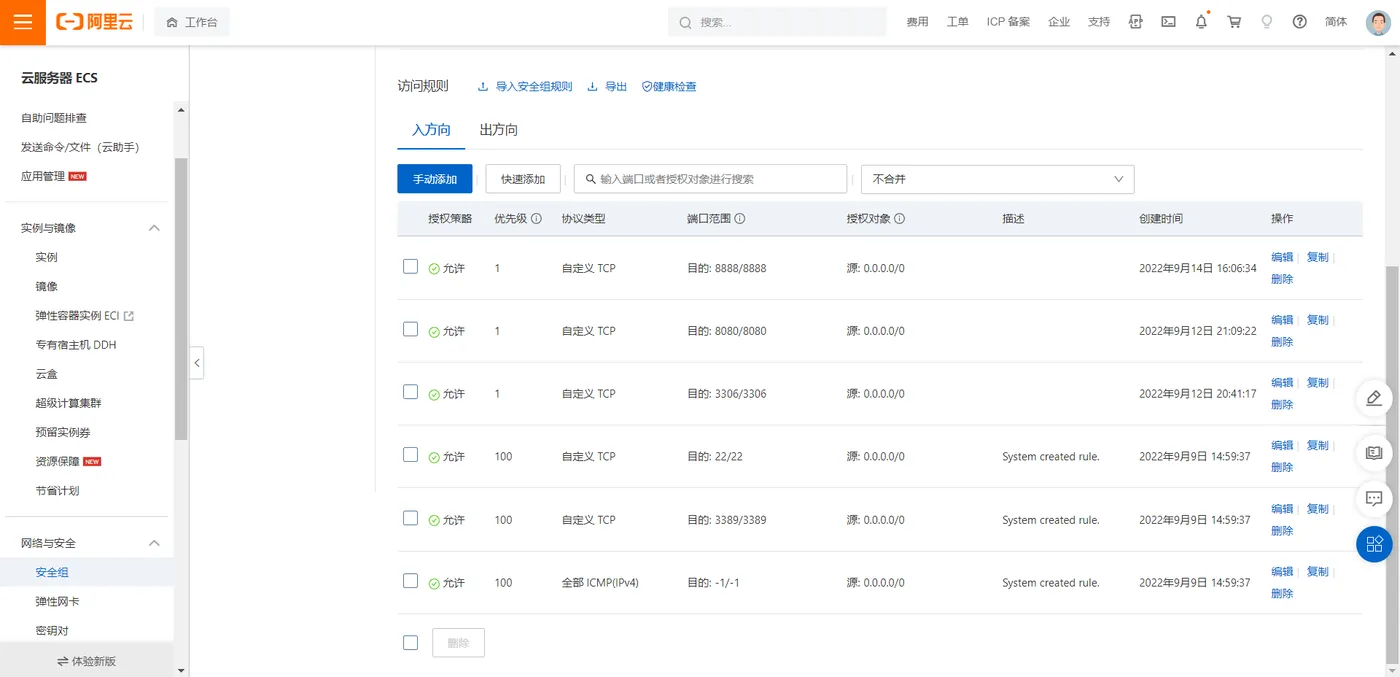The image size is (1400, 677).
Task: Collapse the 实例与镜像 sidebar section
Action: coord(154,228)
